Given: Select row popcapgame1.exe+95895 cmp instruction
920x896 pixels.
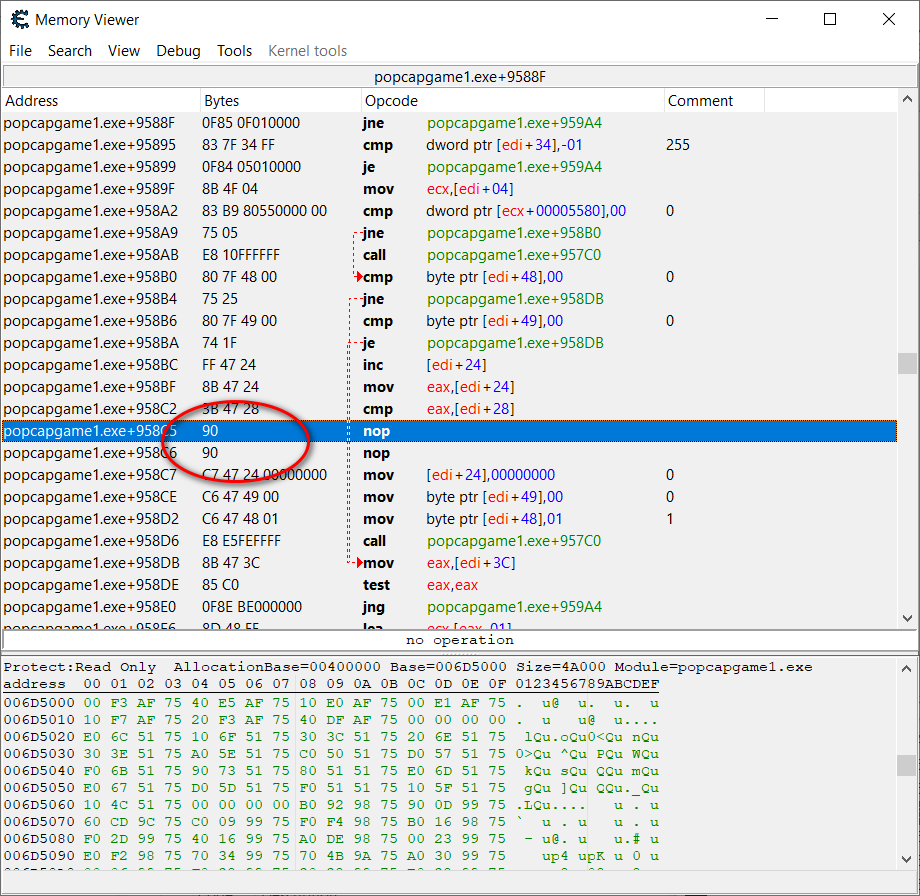Looking at the screenshot, I should (x=449, y=145).
